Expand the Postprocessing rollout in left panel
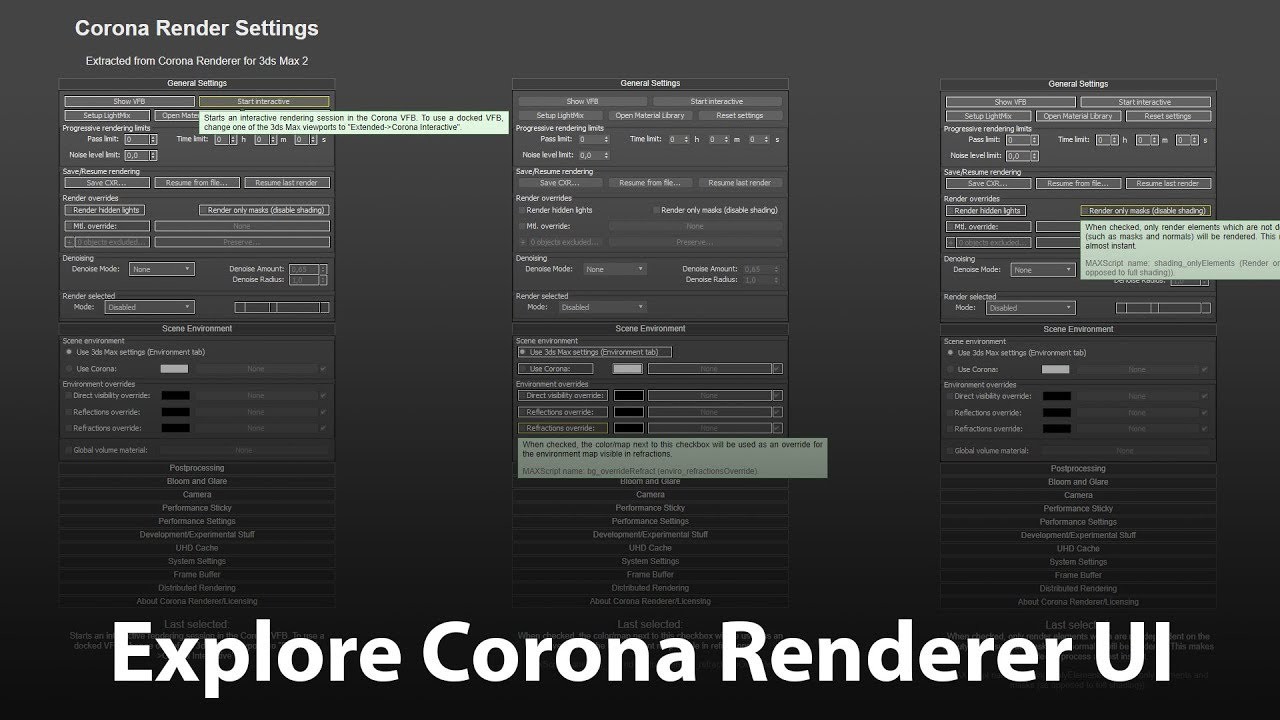Image resolution: width=1280 pixels, height=720 pixels. click(196, 468)
